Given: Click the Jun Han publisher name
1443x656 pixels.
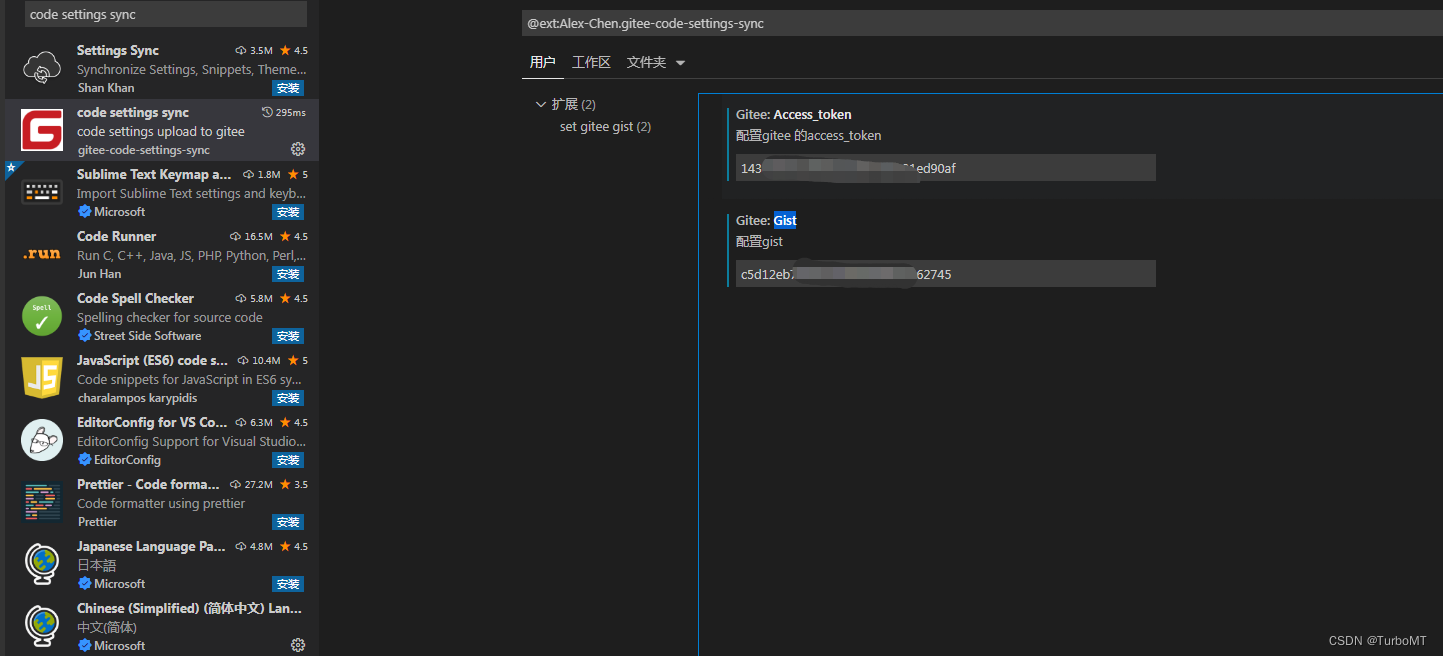Looking at the screenshot, I should point(99,274).
